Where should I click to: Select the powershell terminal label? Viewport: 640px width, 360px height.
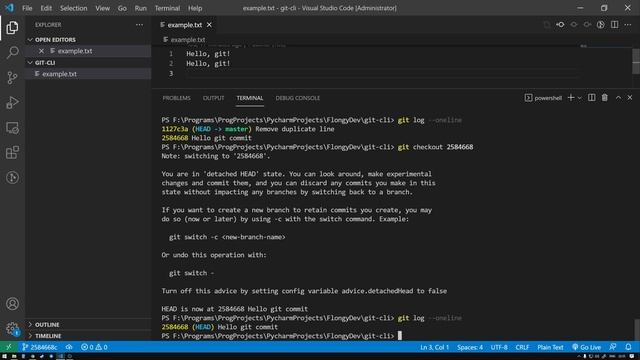click(x=543, y=98)
